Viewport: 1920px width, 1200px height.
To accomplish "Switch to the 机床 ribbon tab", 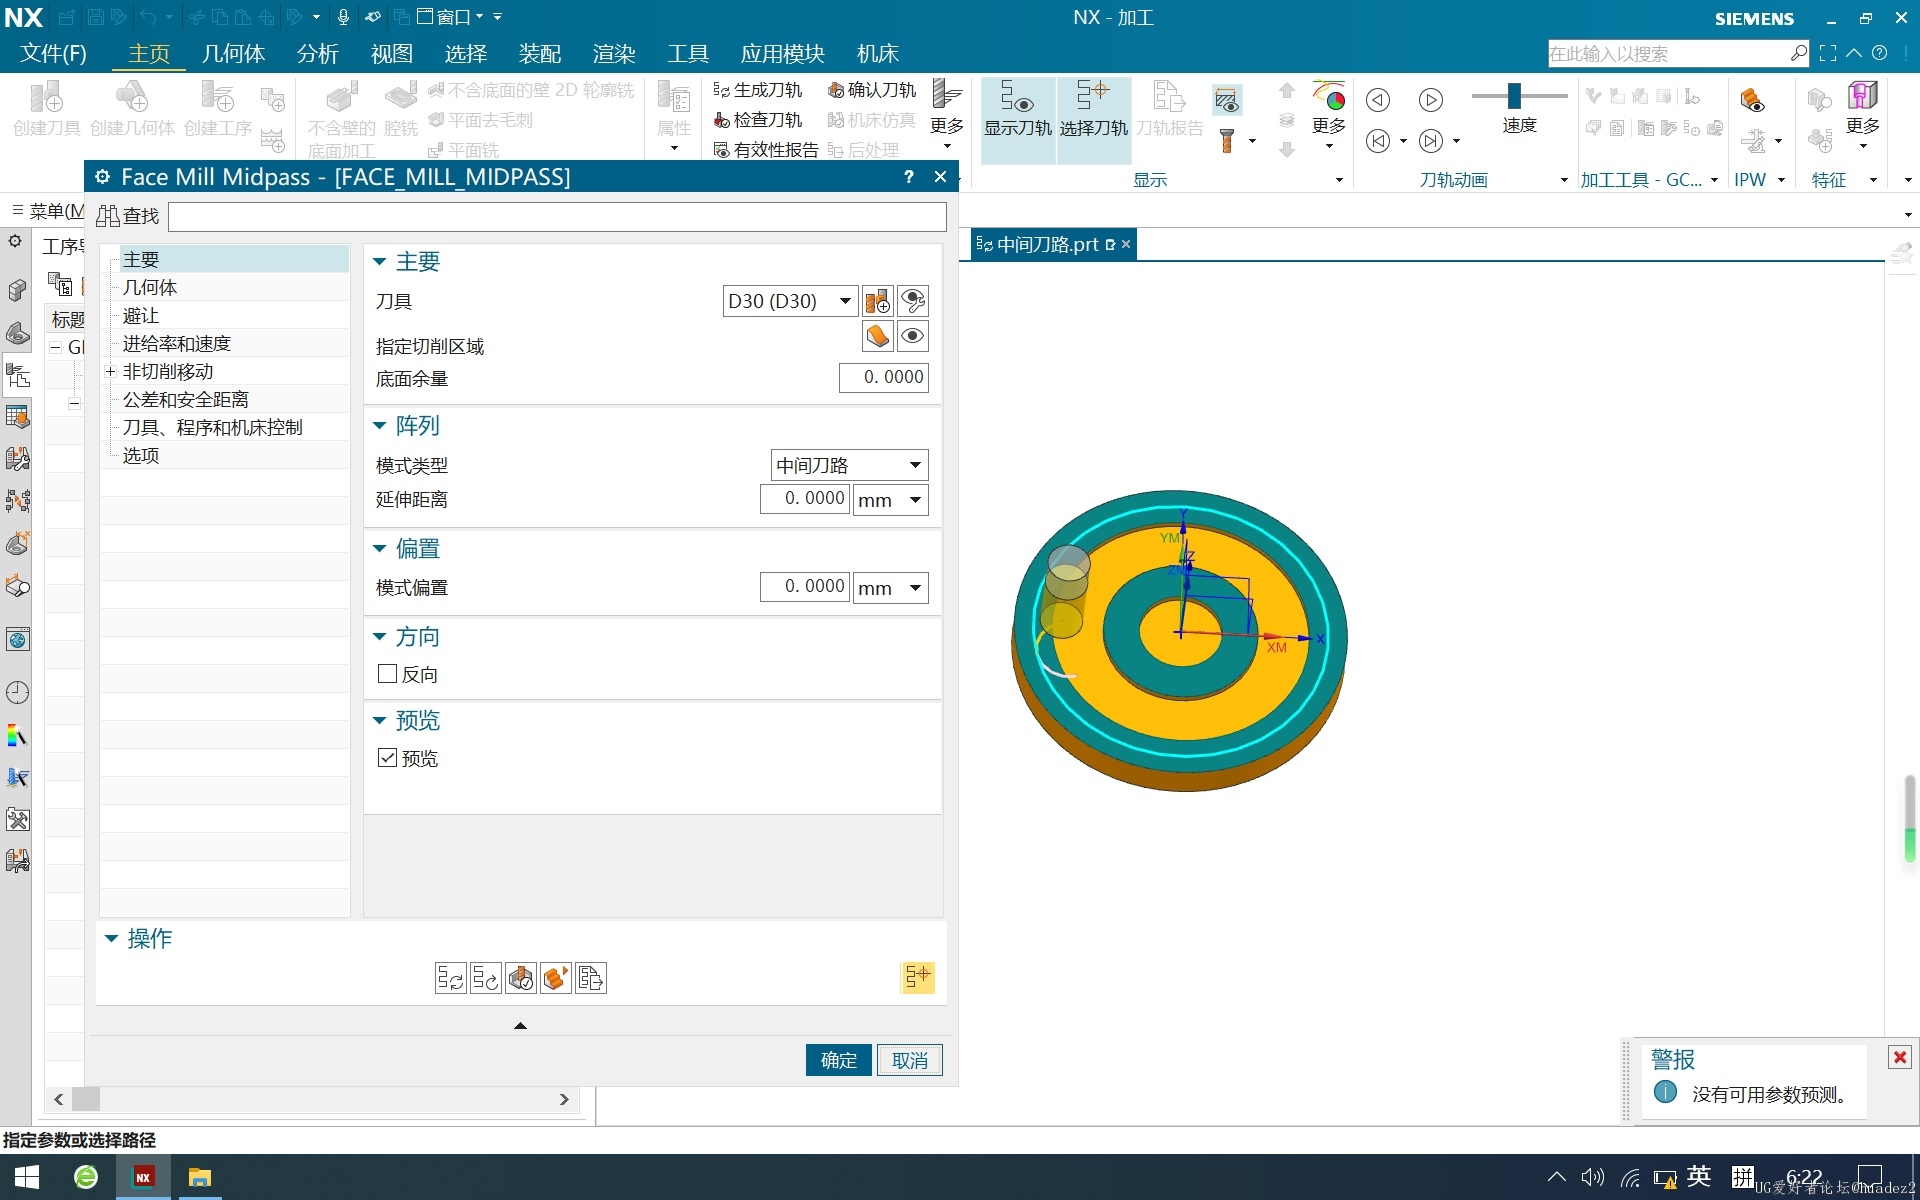I will tap(878, 53).
